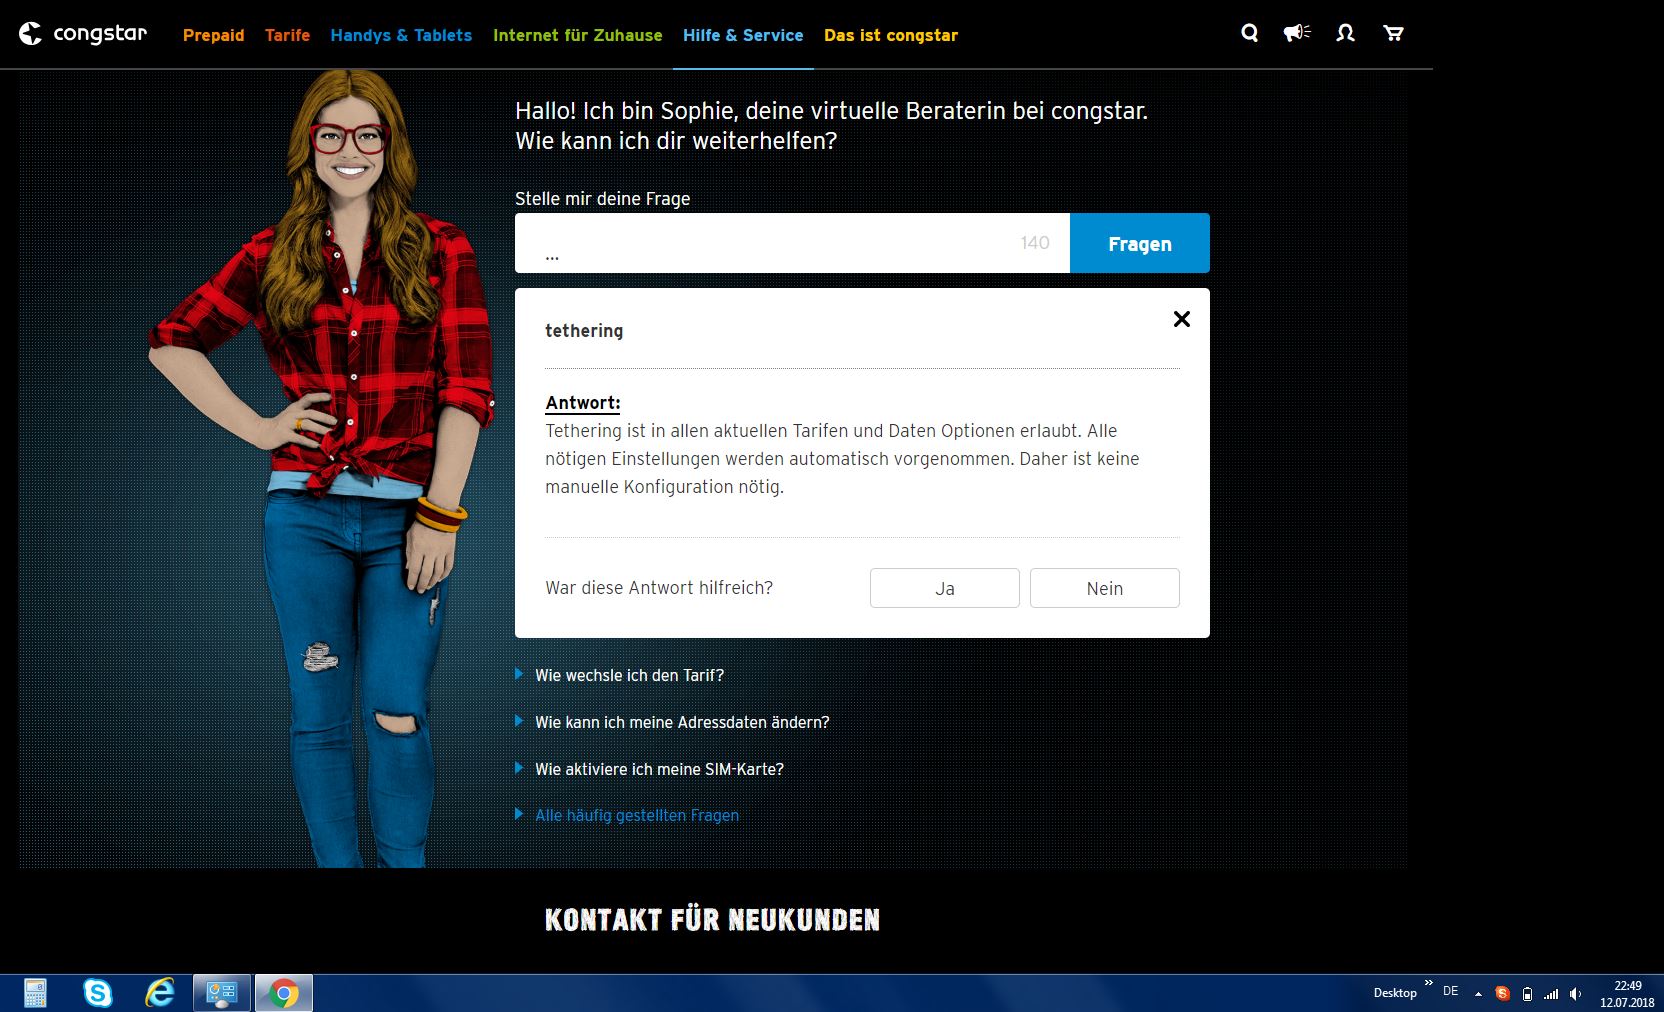Expand 'Wie aktiviere ich meine SIM-Karte?'
Viewport: 1664px width, 1012px height.
[659, 769]
